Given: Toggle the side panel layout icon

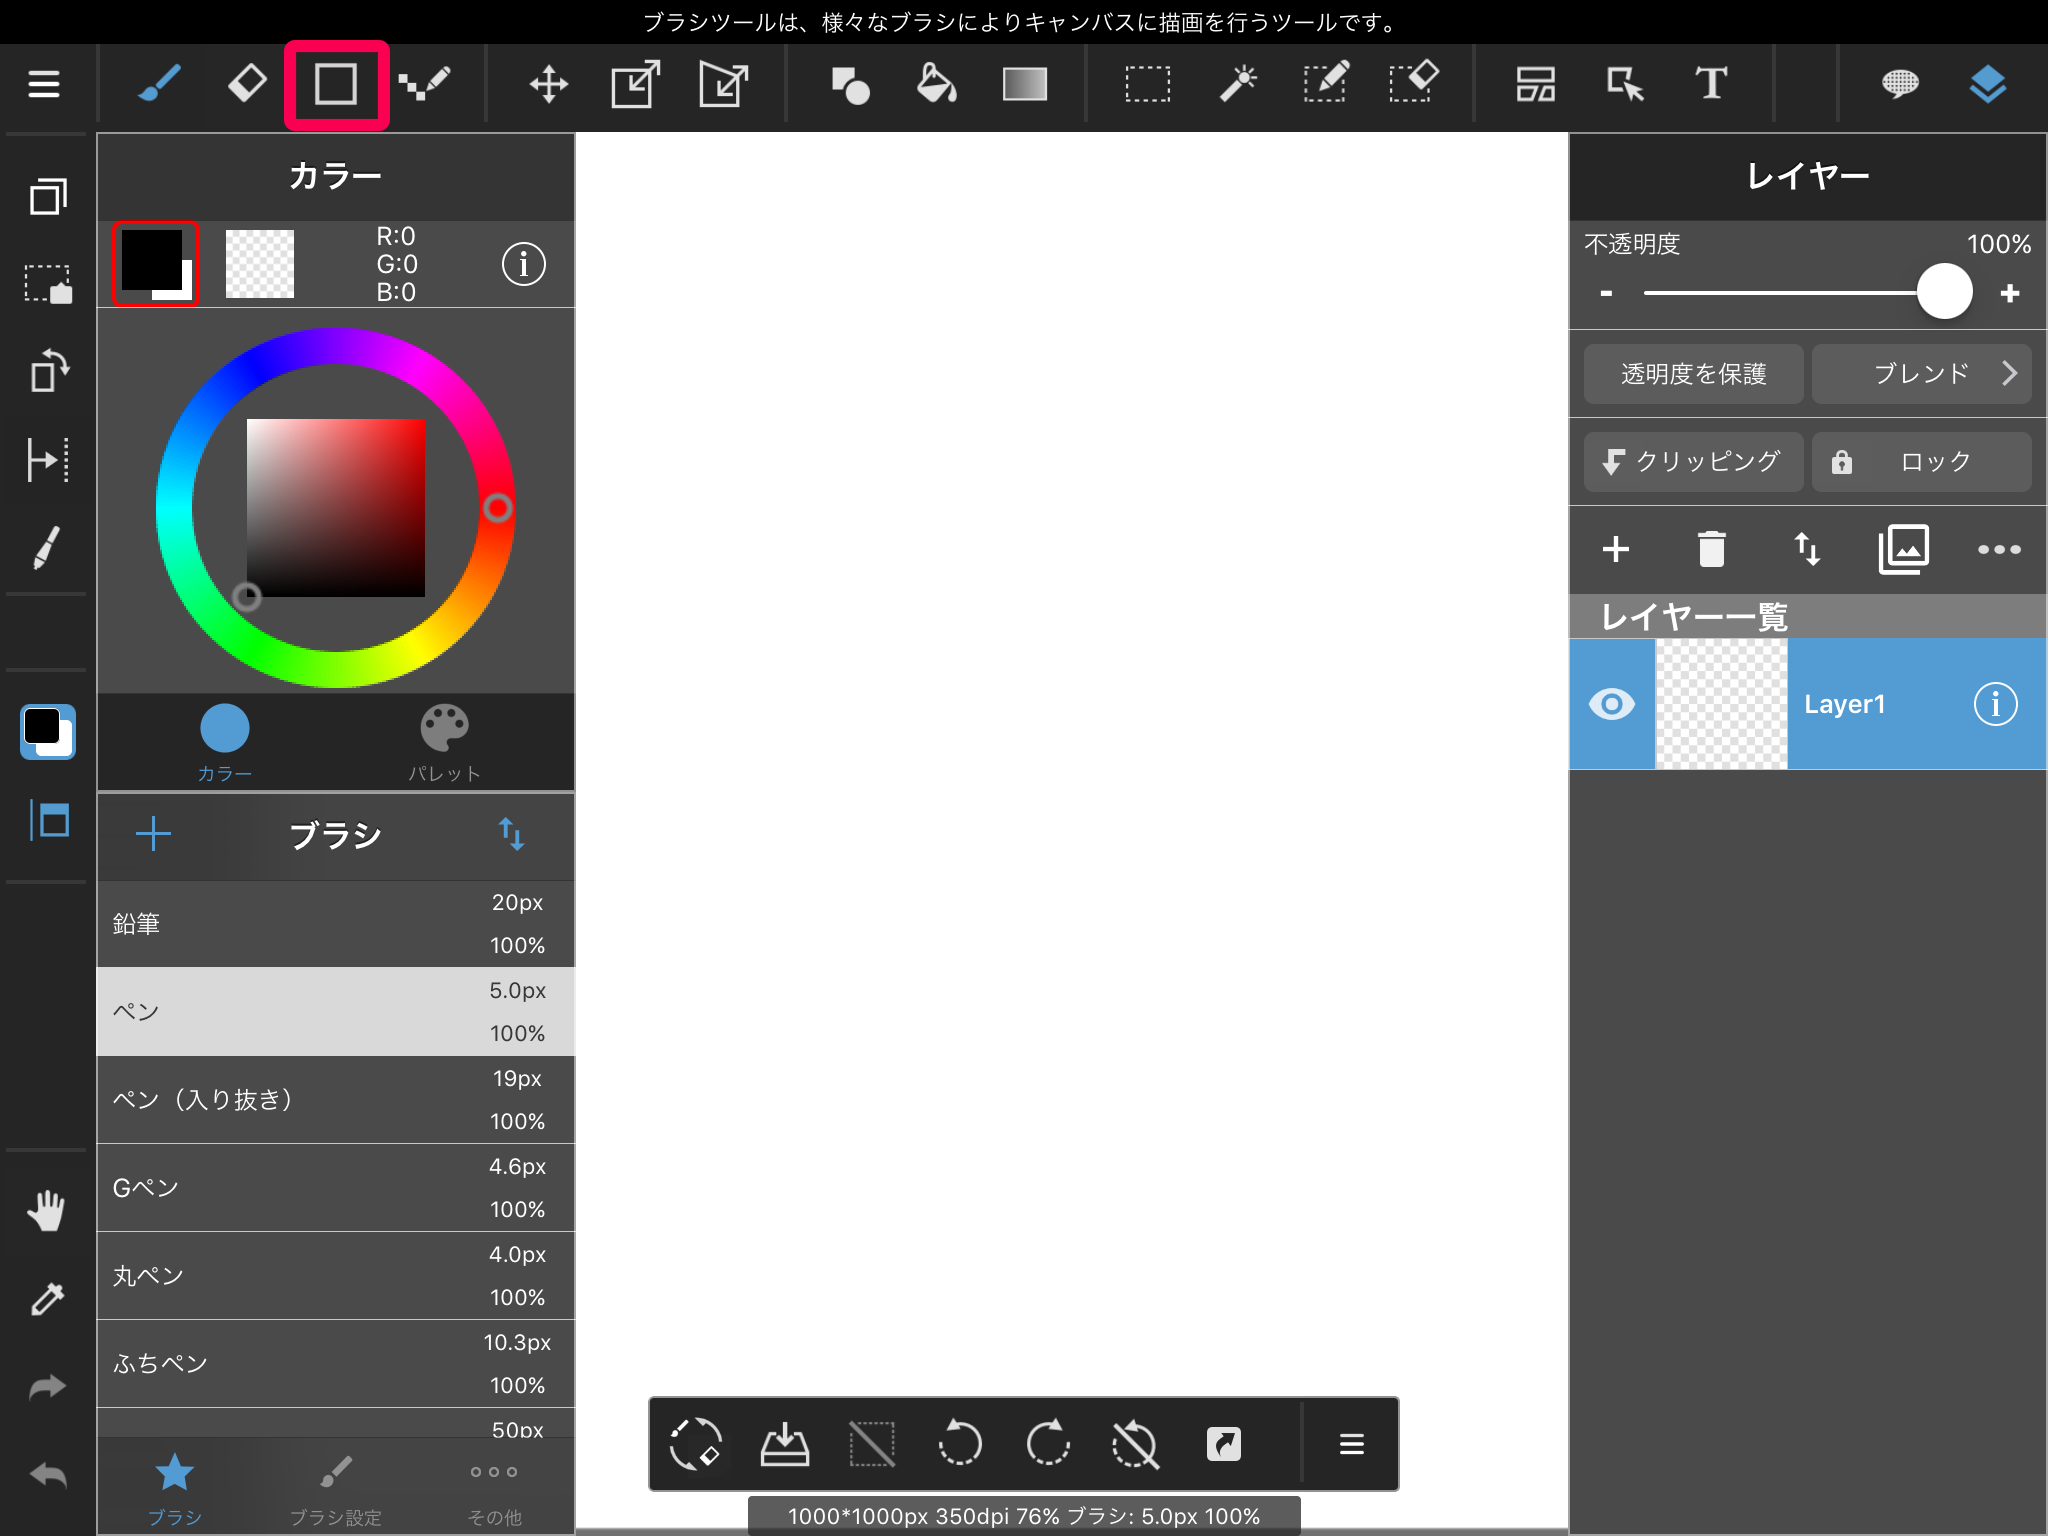Looking at the screenshot, I should 49,821.
